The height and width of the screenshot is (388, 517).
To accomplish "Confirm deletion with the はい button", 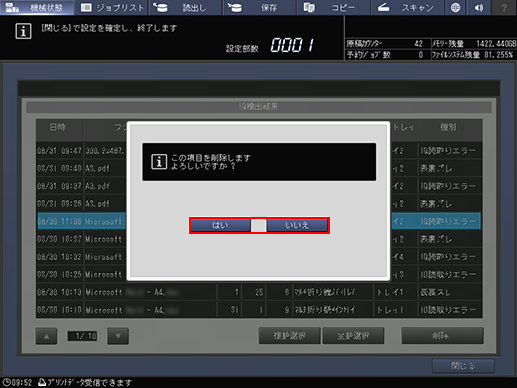I will tap(220, 225).
